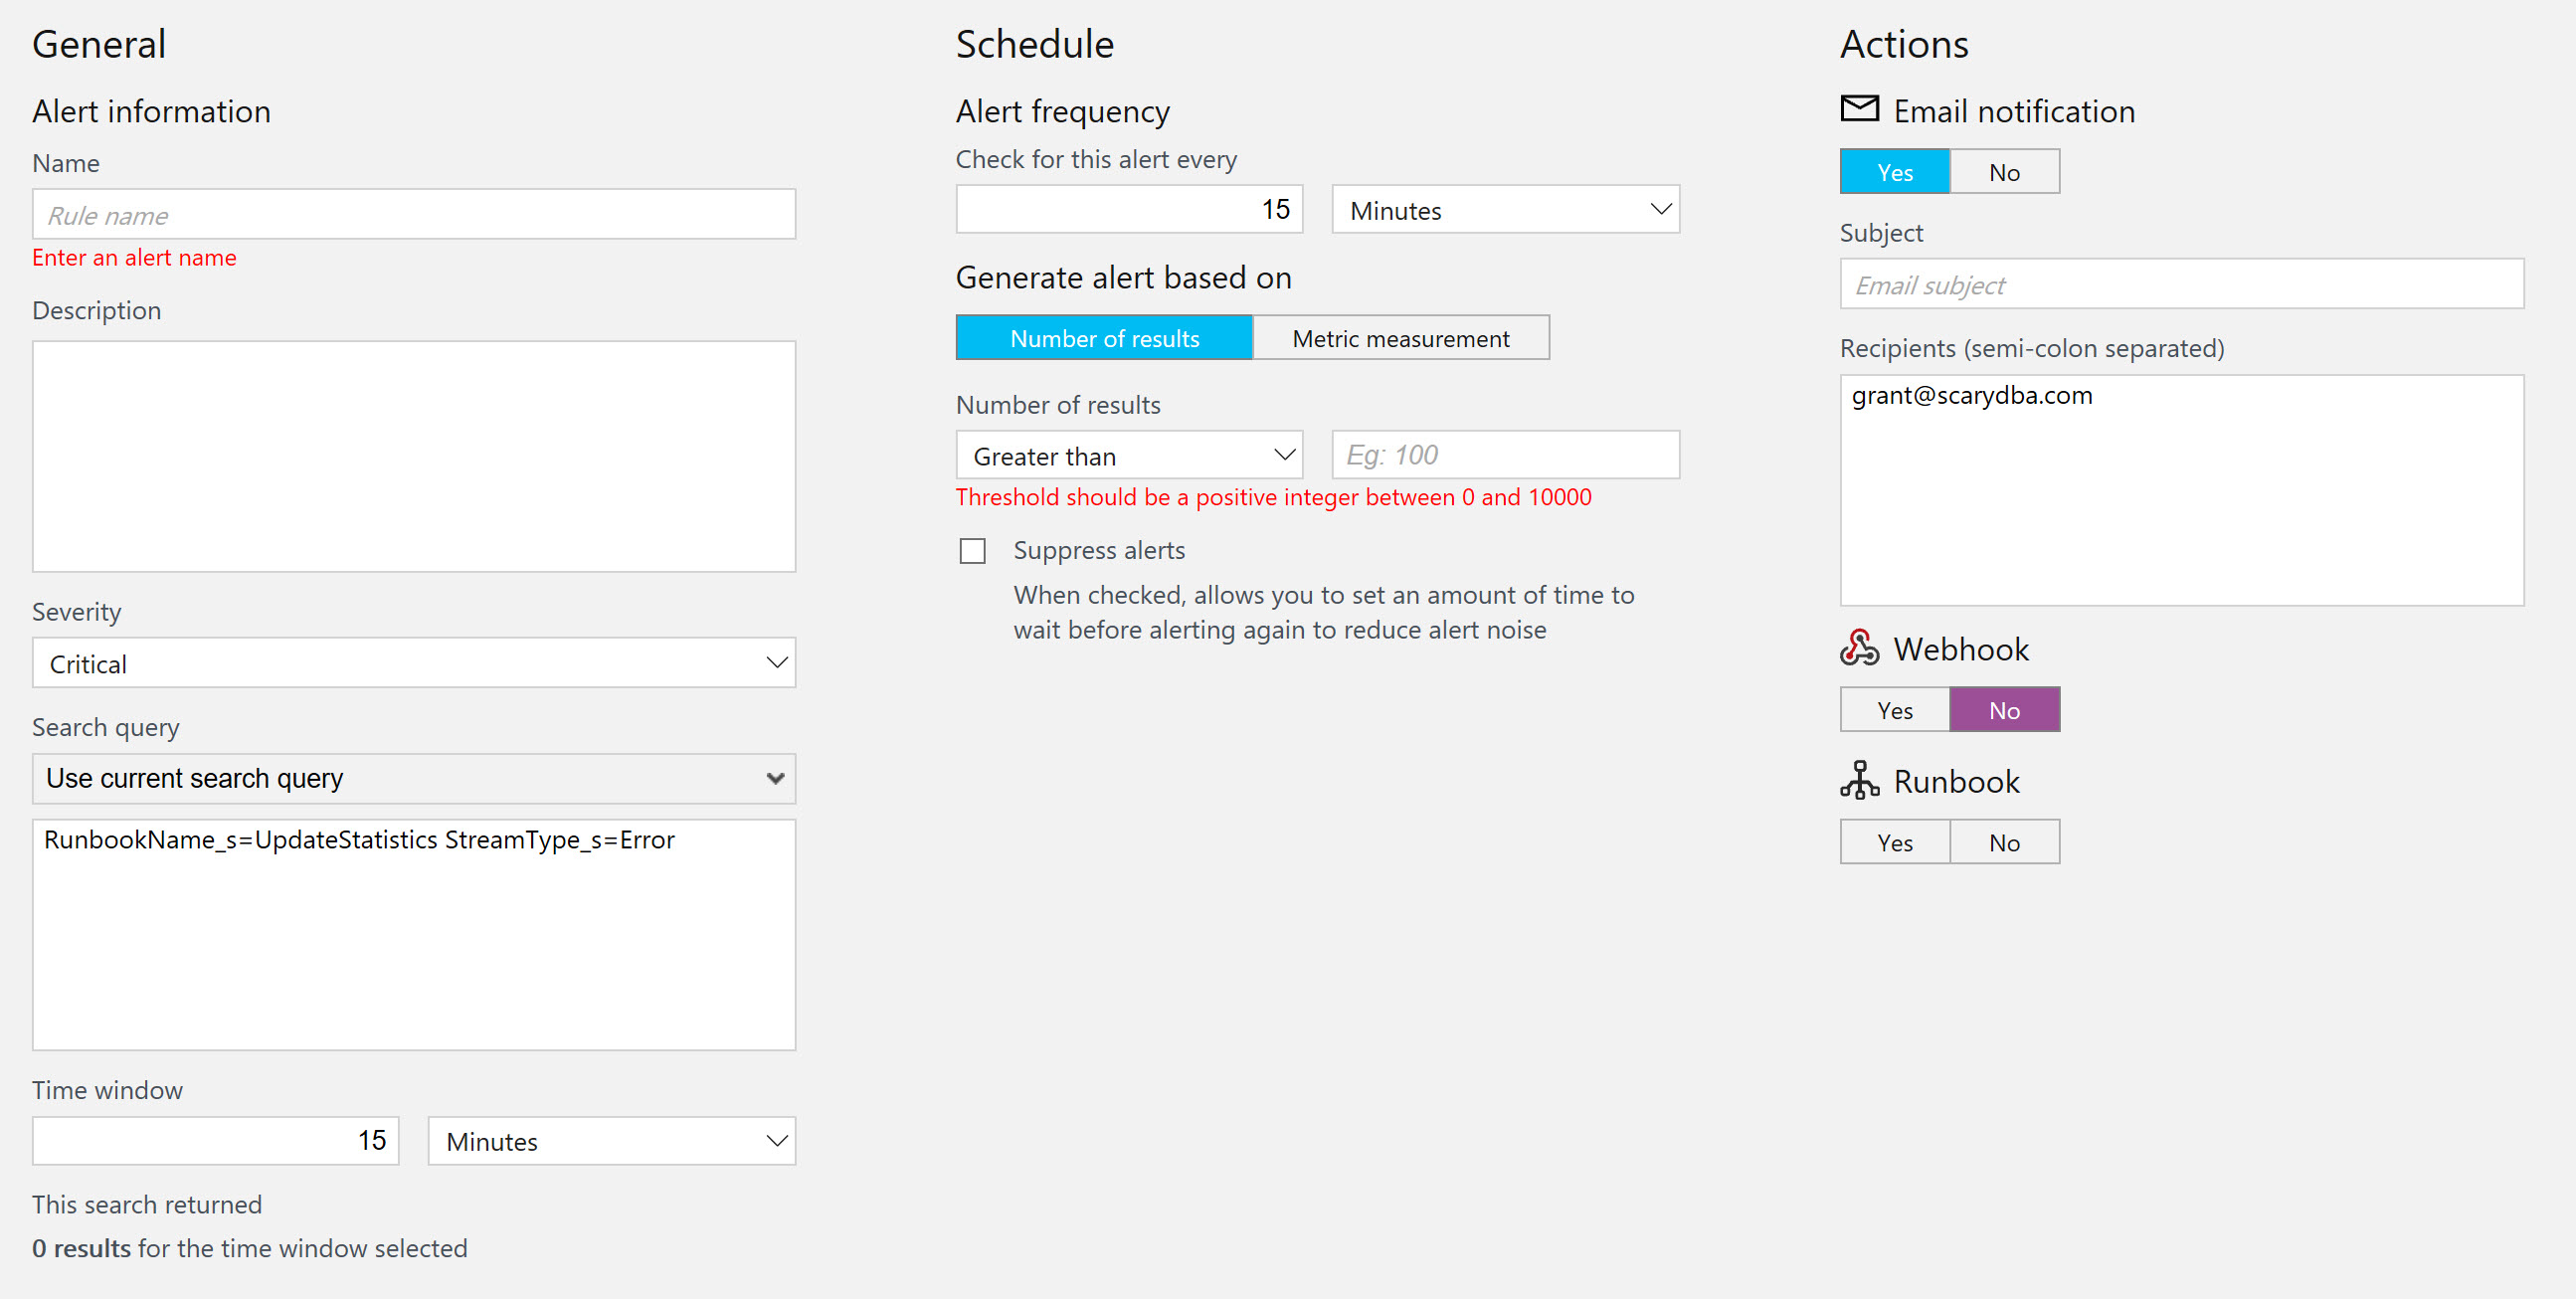
Task: Set Webhook to Yes
Action: click(x=1894, y=710)
